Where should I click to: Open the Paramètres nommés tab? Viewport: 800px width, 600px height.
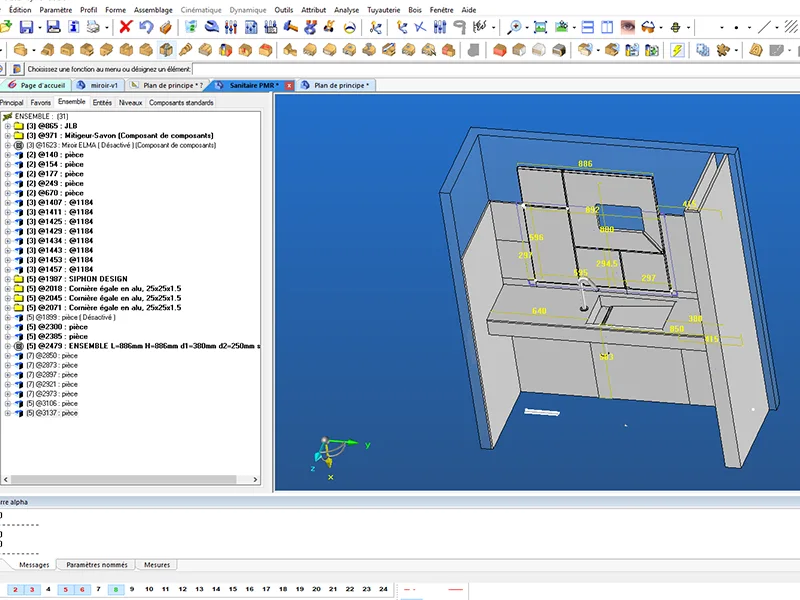[95, 565]
